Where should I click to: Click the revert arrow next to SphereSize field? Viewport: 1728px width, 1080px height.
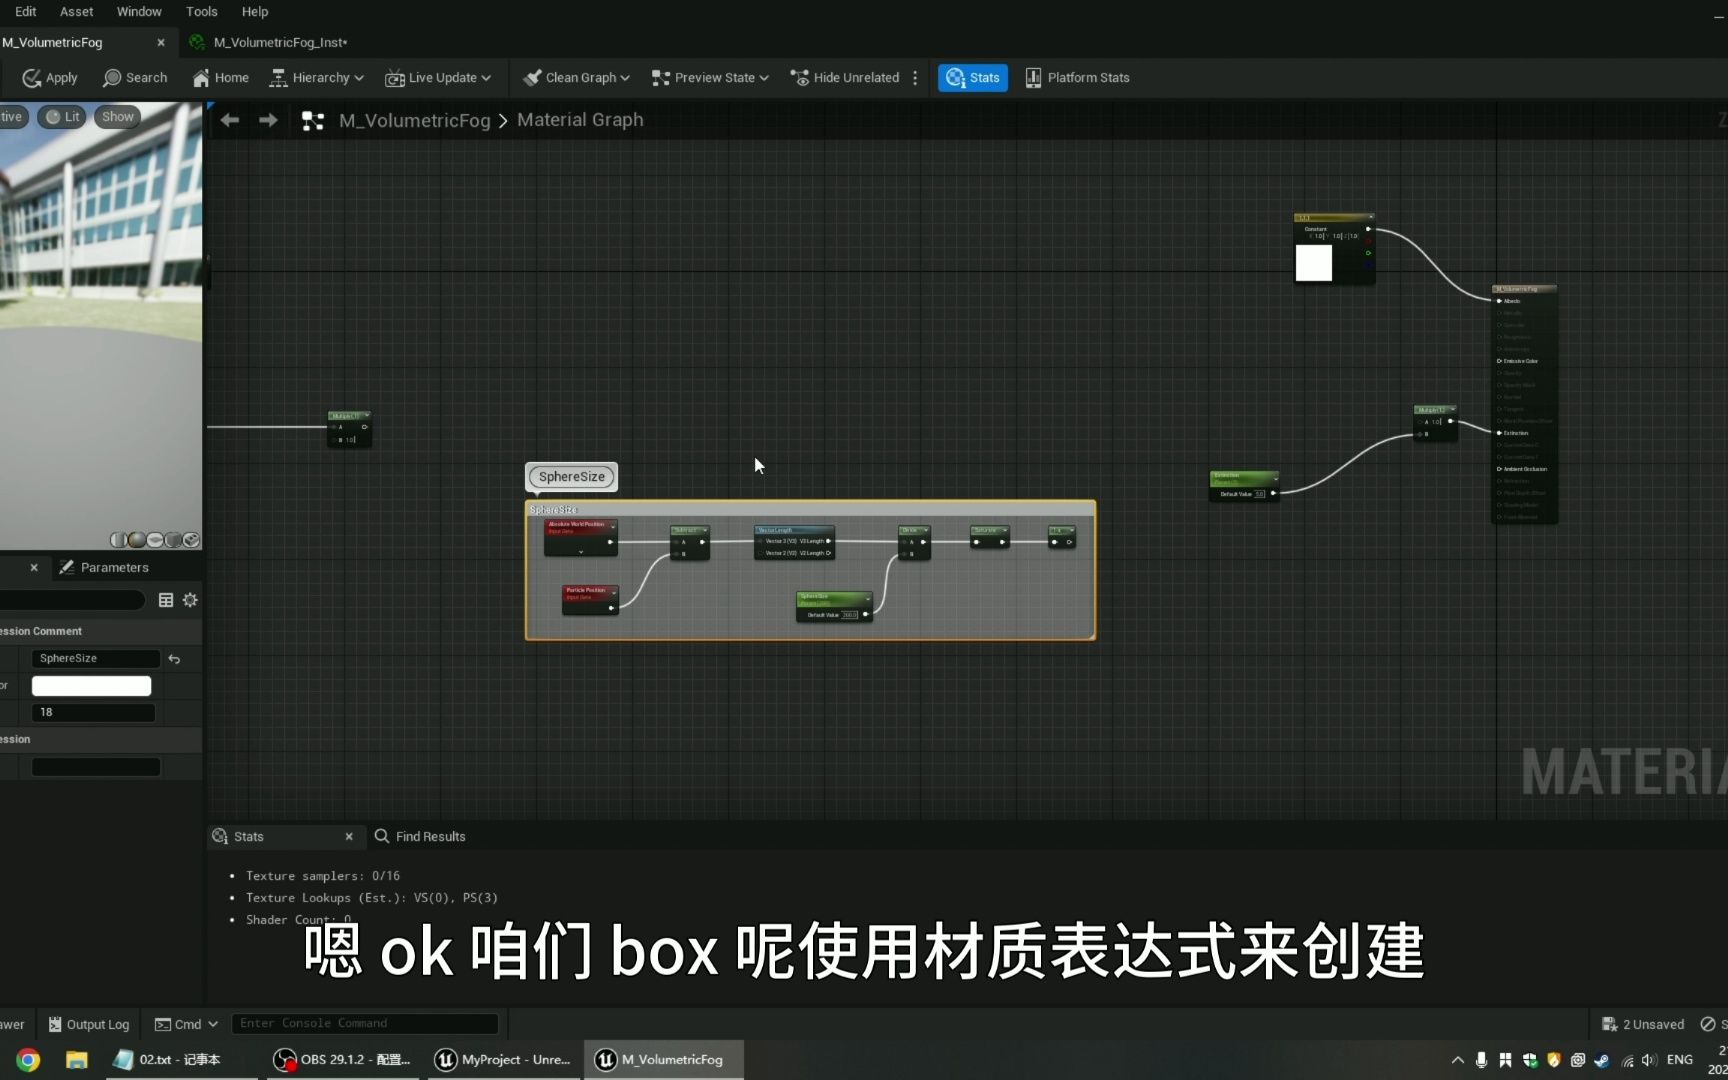[175, 659]
